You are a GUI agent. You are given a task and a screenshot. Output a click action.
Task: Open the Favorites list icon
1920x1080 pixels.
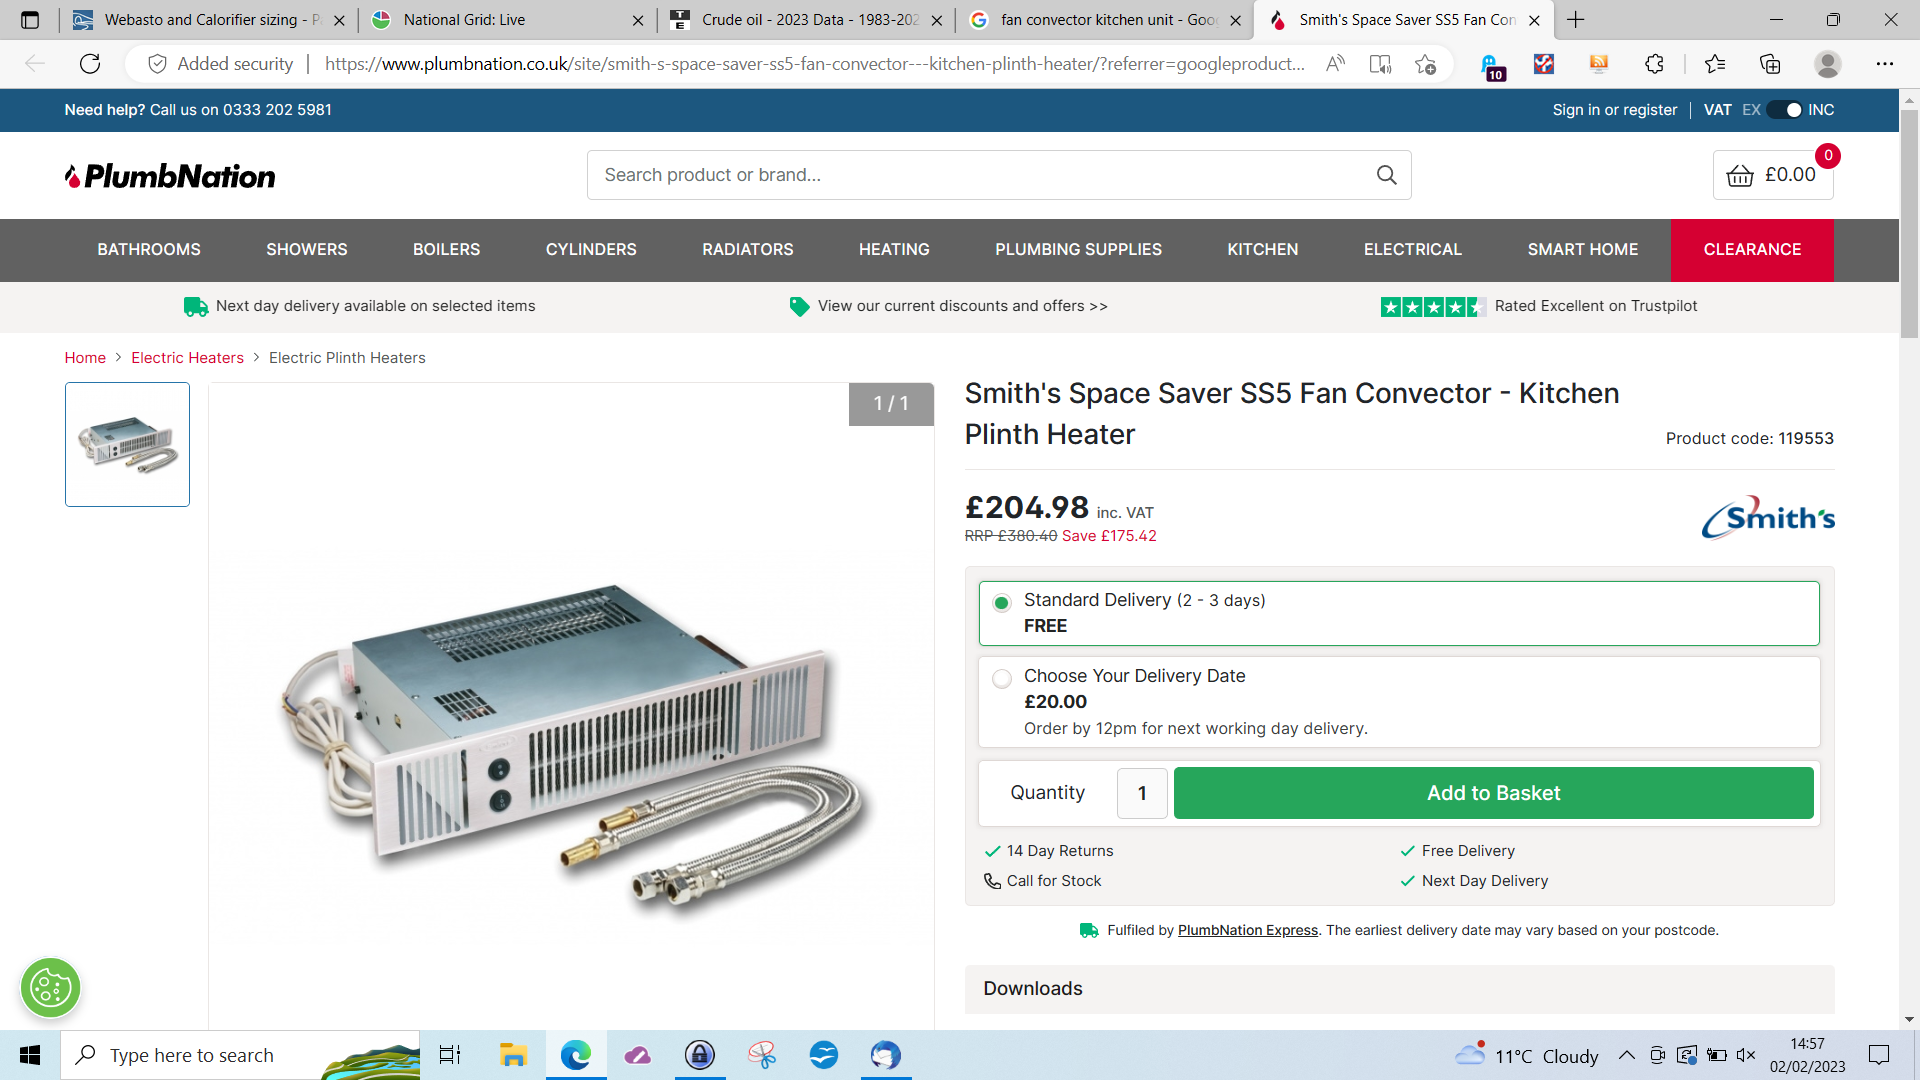(x=1715, y=64)
